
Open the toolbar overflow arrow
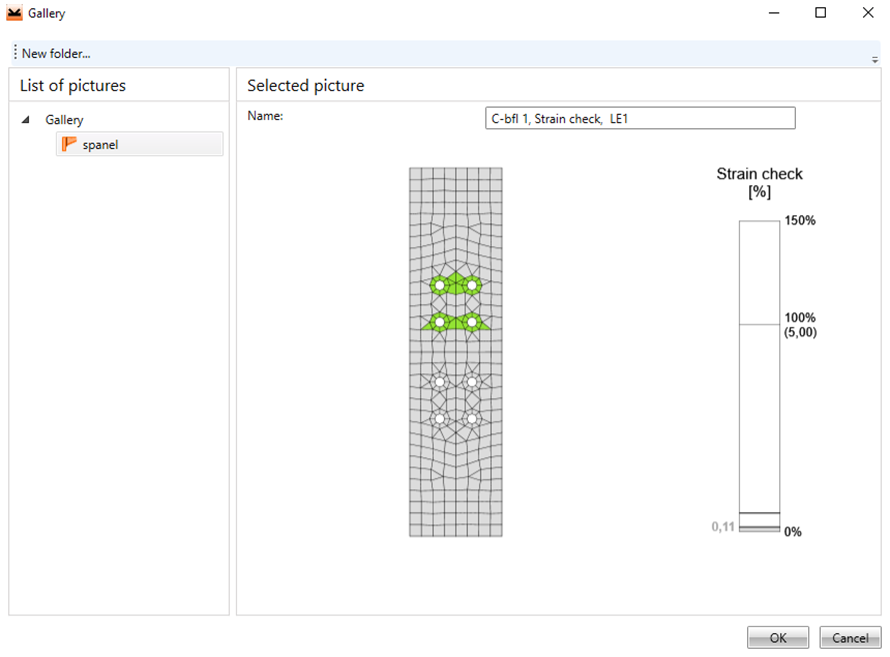[x=875, y=60]
